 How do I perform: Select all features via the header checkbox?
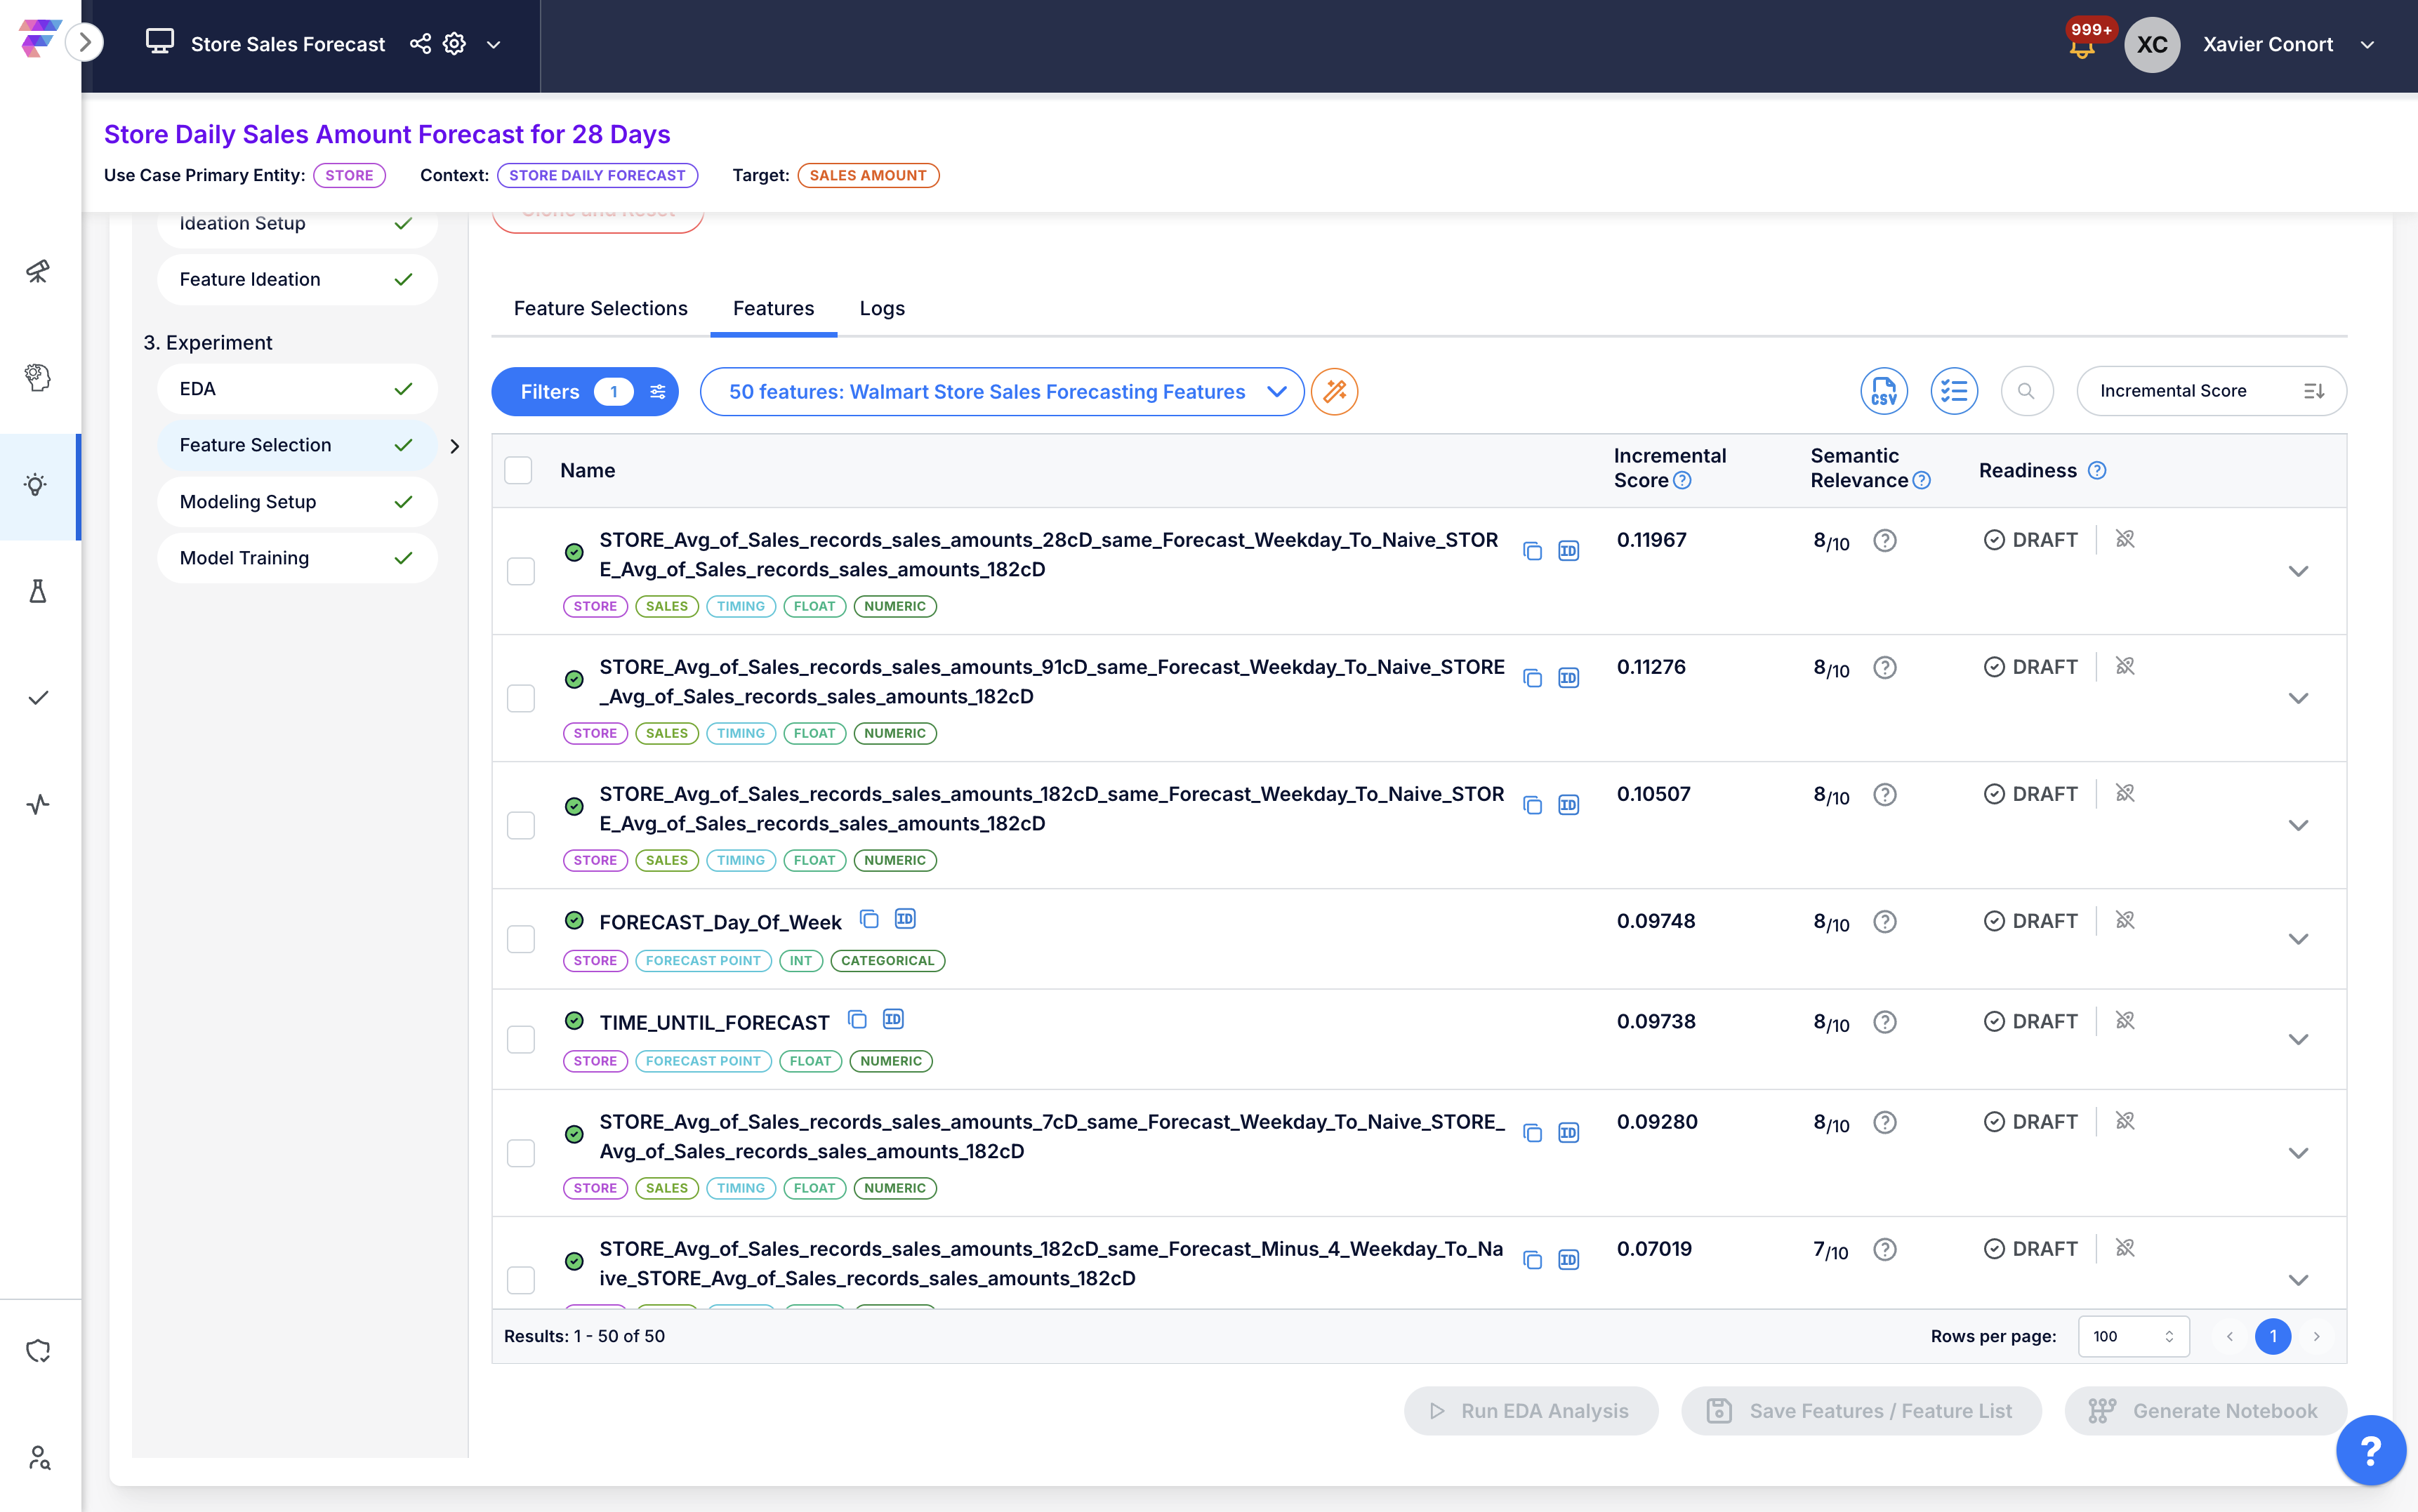(518, 470)
